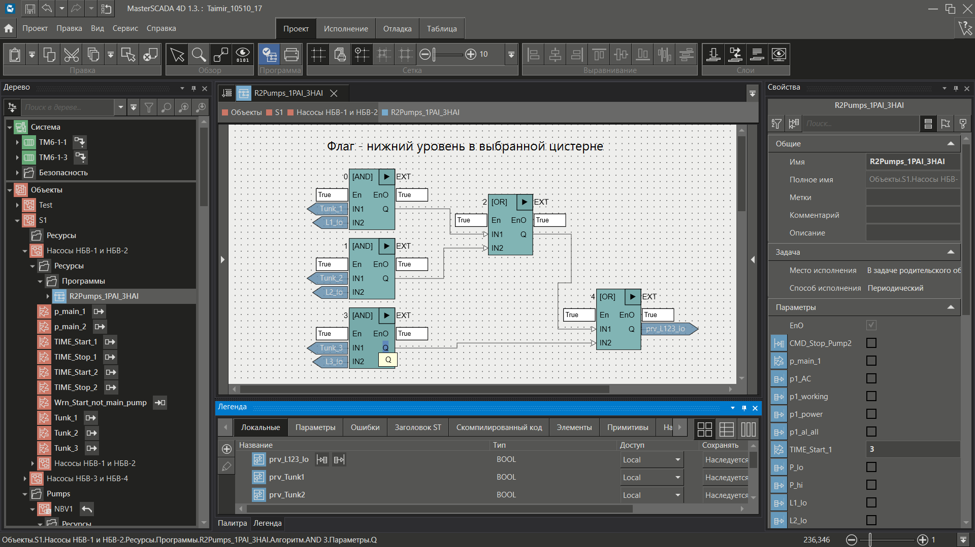Switch to the Исполнение ribbon tab
The width and height of the screenshot is (975, 547).
(346, 29)
